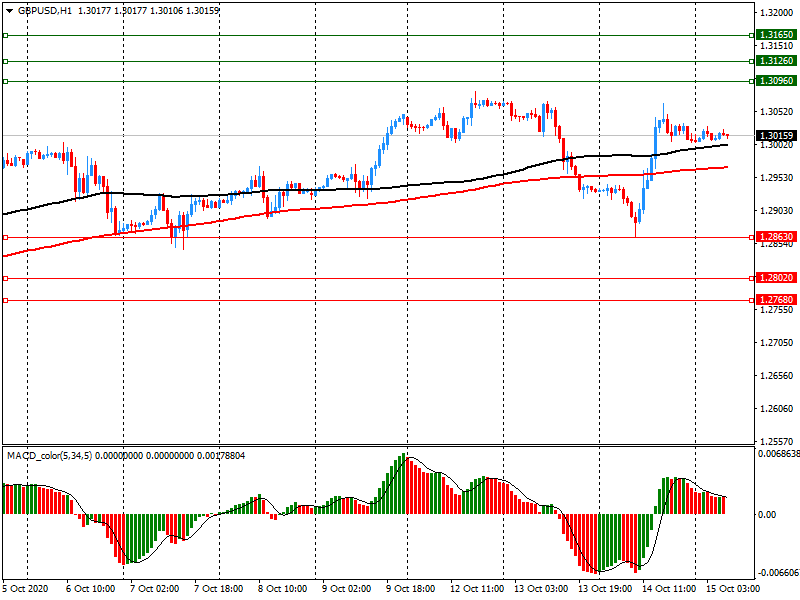Click the 1.30520 price axis value

pos(776,112)
